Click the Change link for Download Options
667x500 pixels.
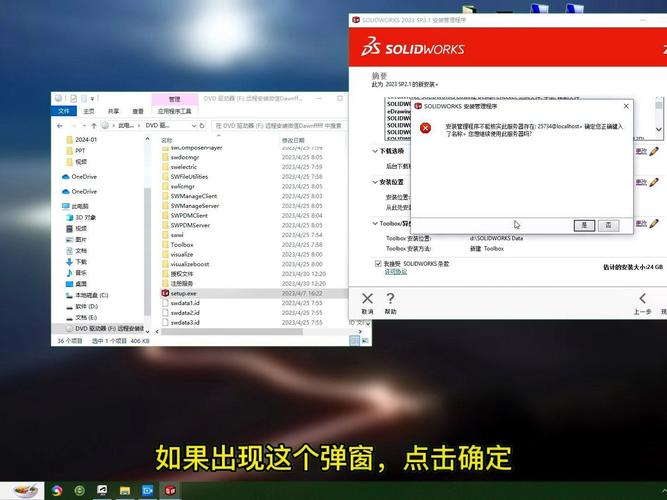click(641, 151)
